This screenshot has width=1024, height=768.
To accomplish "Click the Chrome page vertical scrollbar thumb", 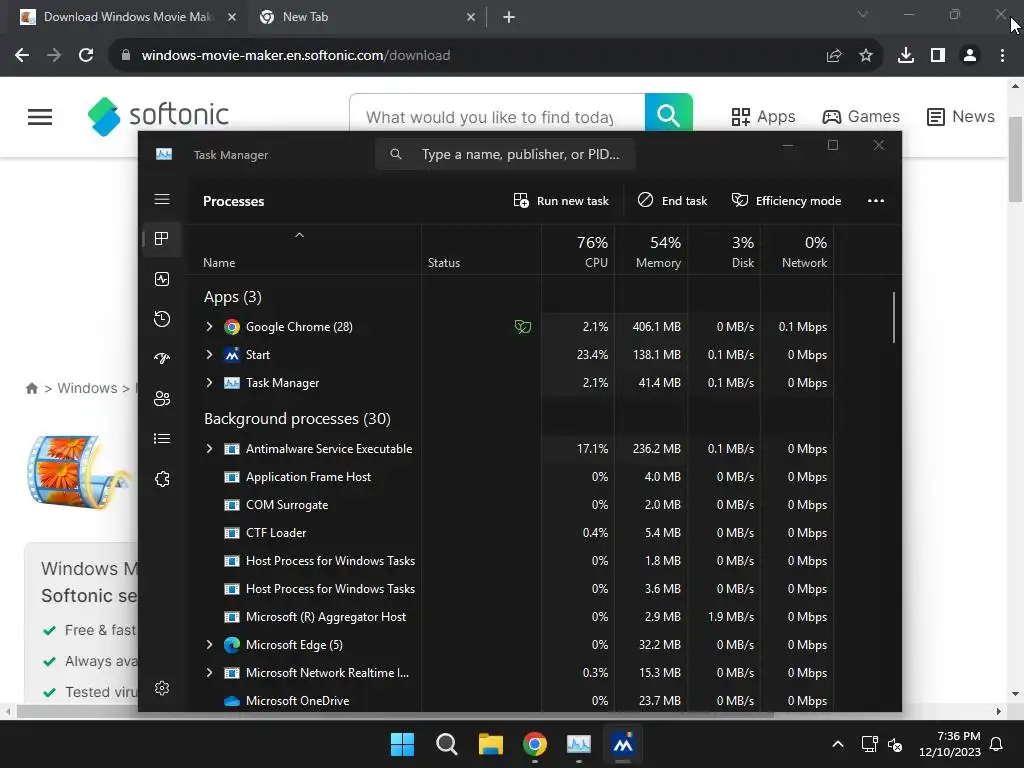I will 1015,159.
